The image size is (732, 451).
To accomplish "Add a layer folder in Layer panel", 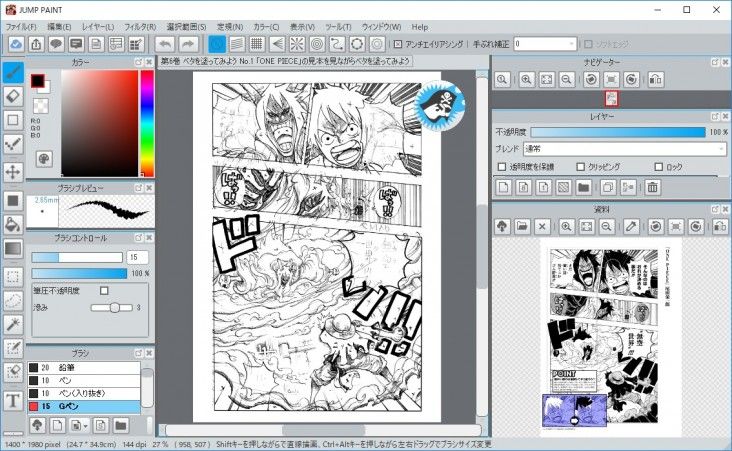I will pos(583,188).
